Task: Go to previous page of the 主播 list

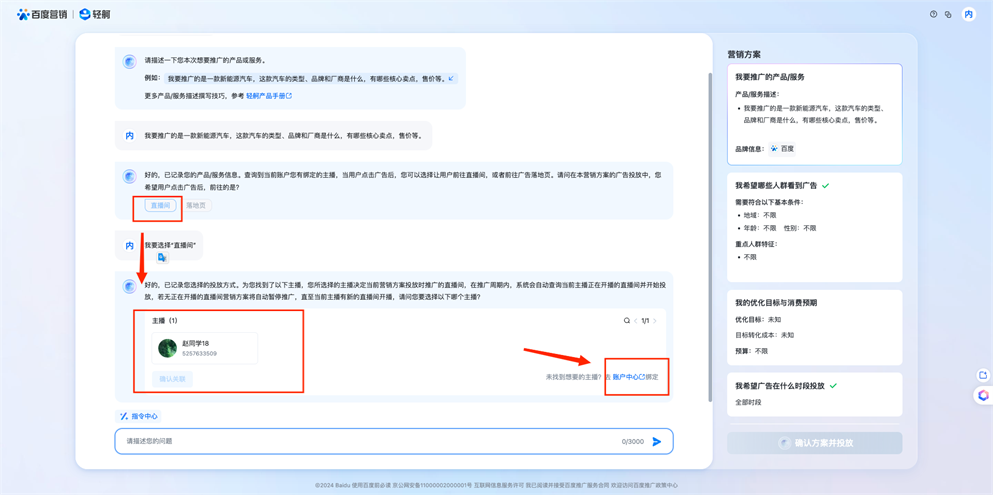Action: (635, 321)
